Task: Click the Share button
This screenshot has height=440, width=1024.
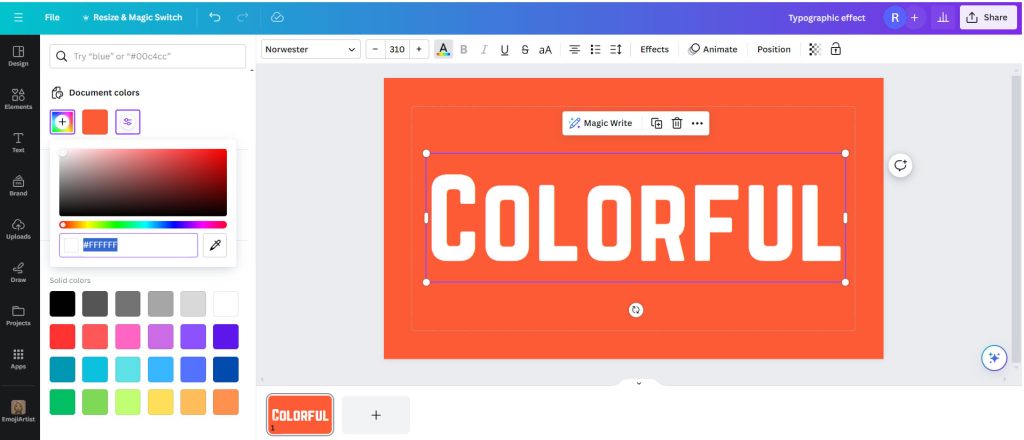Action: pyautogui.click(x=986, y=17)
